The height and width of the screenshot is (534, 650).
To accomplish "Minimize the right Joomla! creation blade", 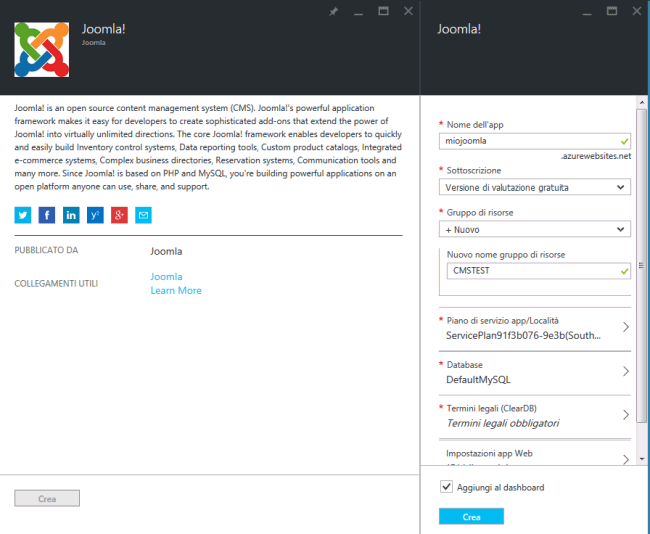I will (x=587, y=12).
